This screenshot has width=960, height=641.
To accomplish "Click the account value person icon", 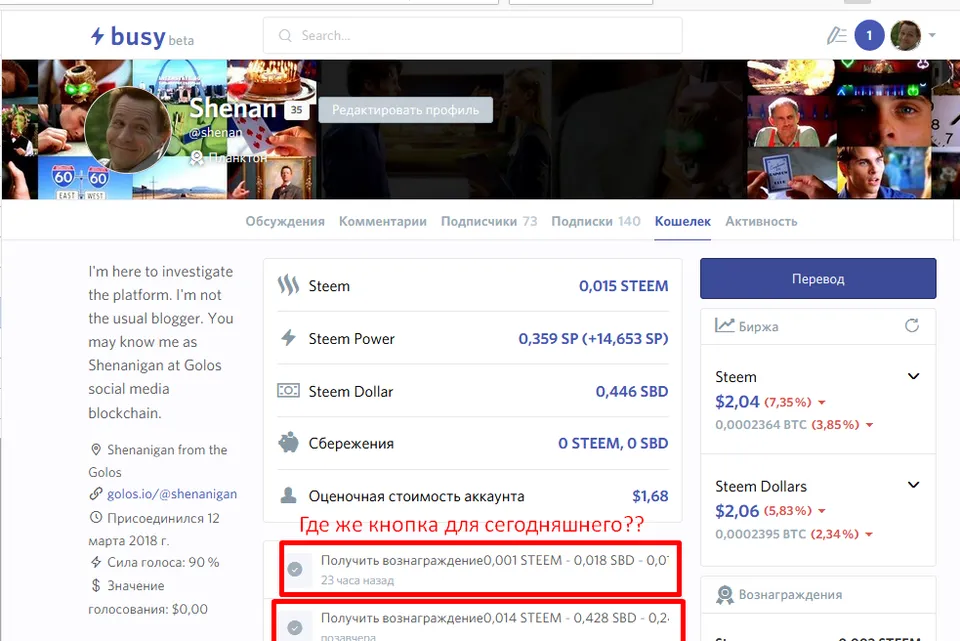I will coord(288,495).
